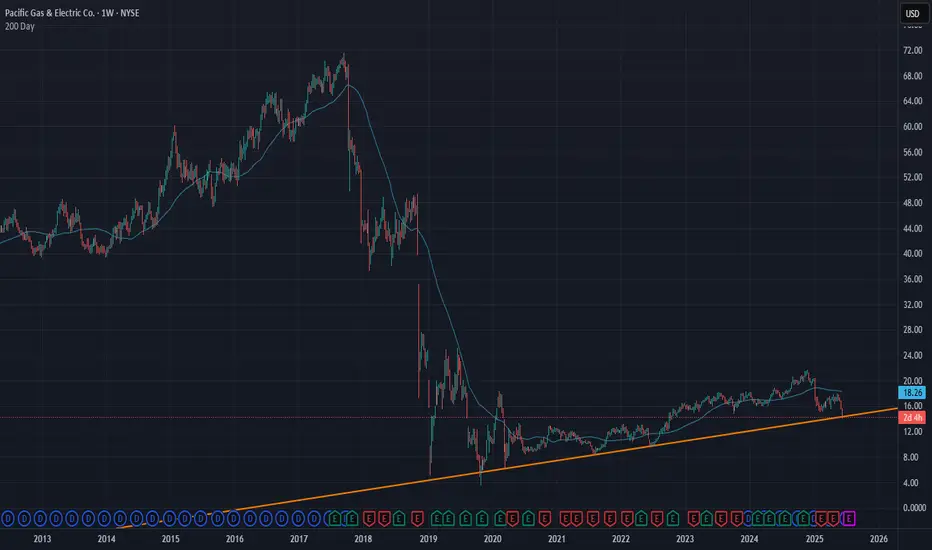Click the red E earnings marker beside the purple one
The image size is (932, 550).
point(835,518)
